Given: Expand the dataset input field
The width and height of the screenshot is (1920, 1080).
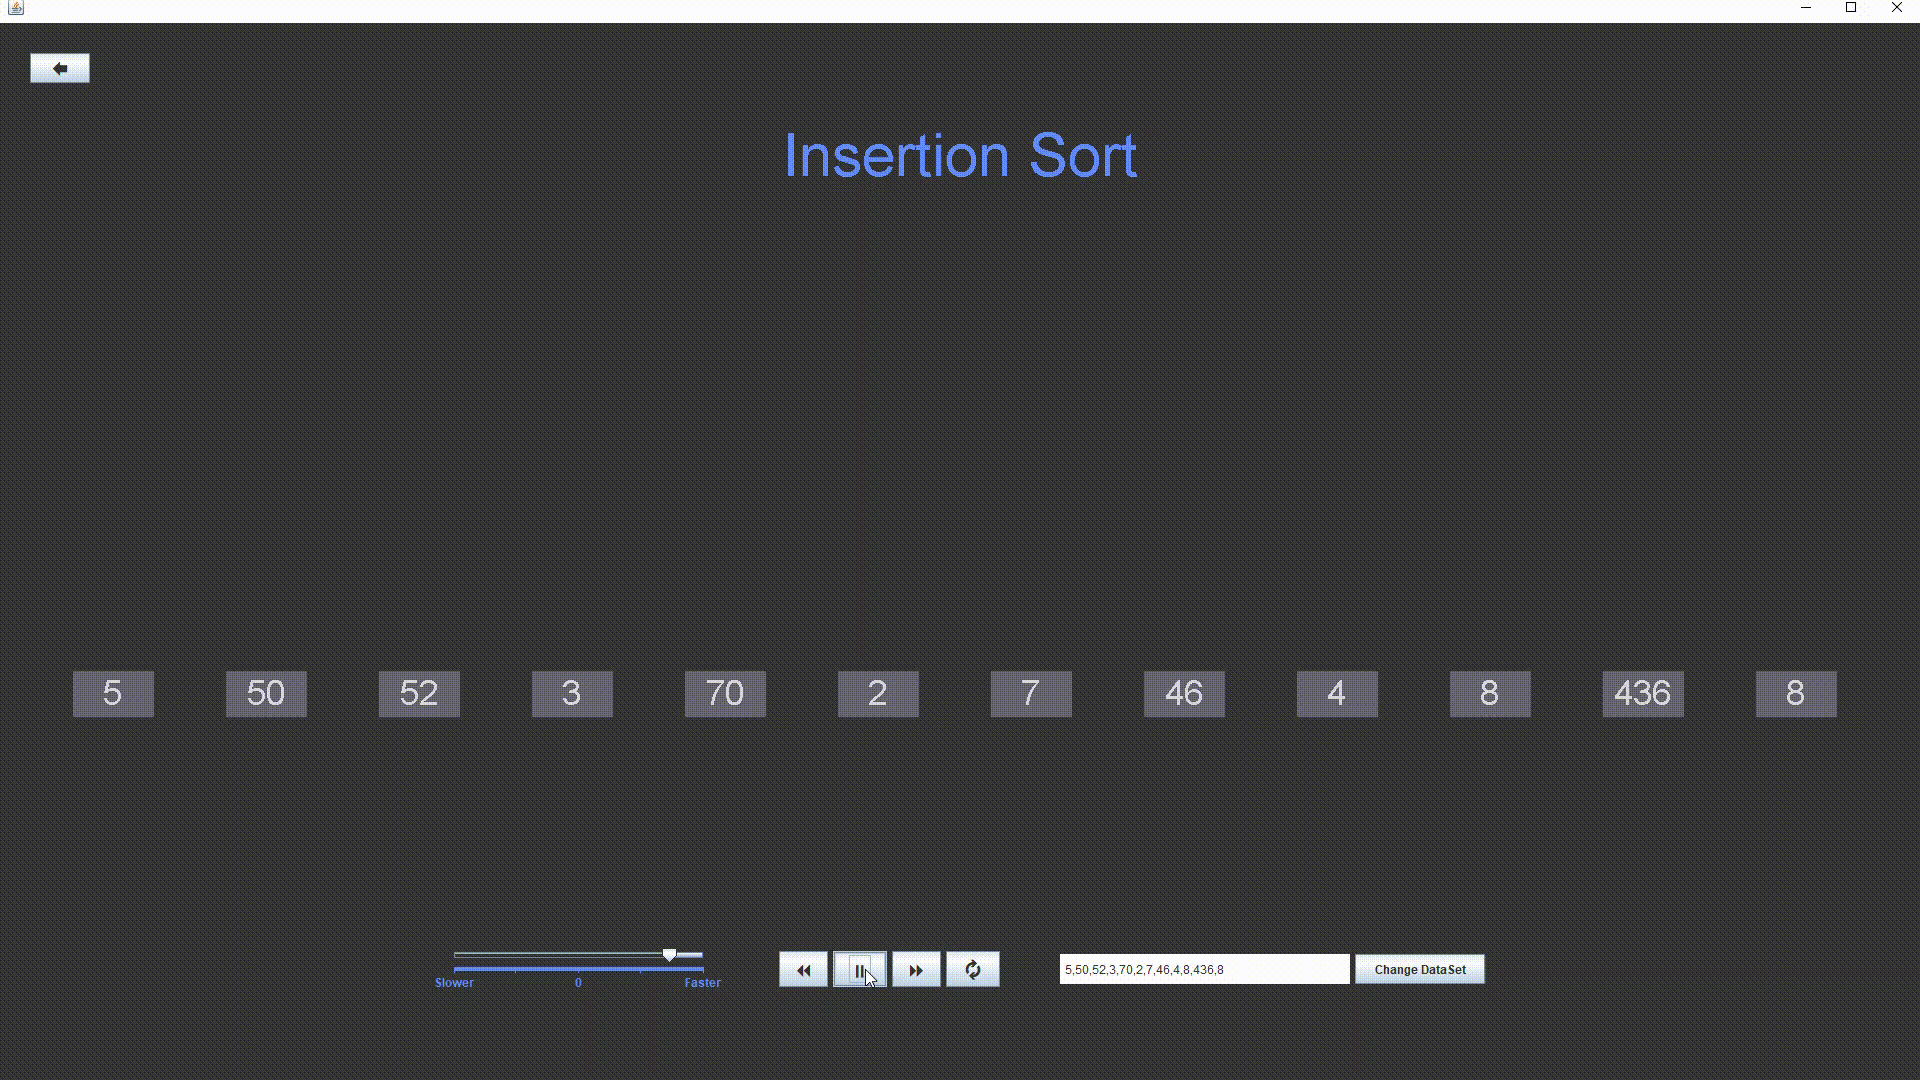Looking at the screenshot, I should pos(1203,969).
